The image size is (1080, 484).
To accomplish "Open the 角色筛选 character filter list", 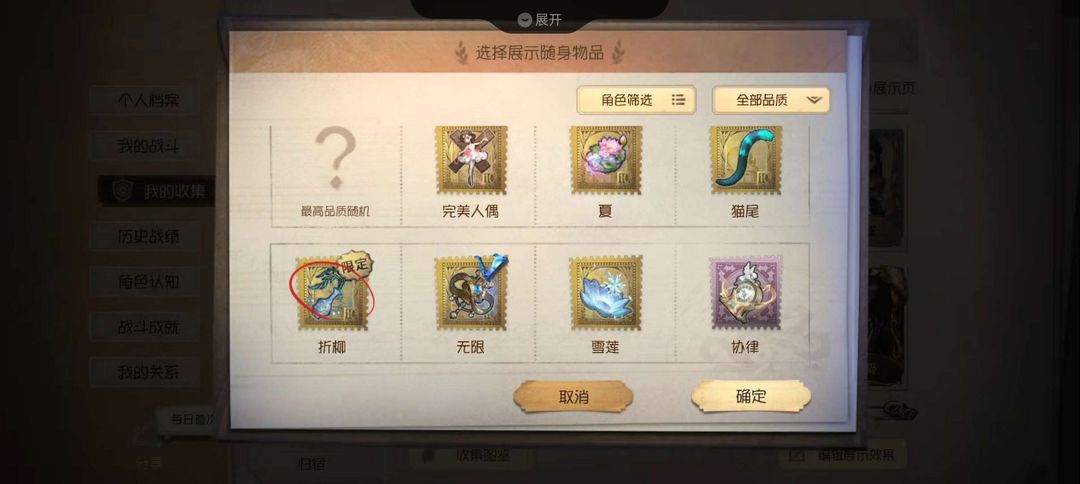I will pyautogui.click(x=636, y=100).
